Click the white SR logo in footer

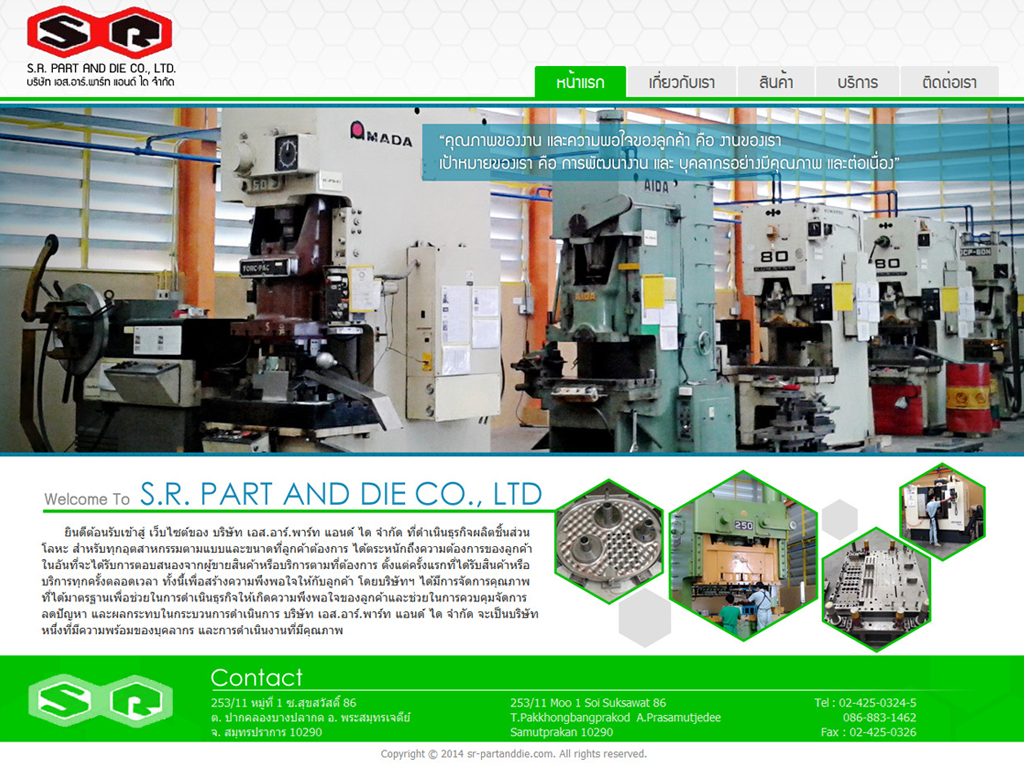99,701
